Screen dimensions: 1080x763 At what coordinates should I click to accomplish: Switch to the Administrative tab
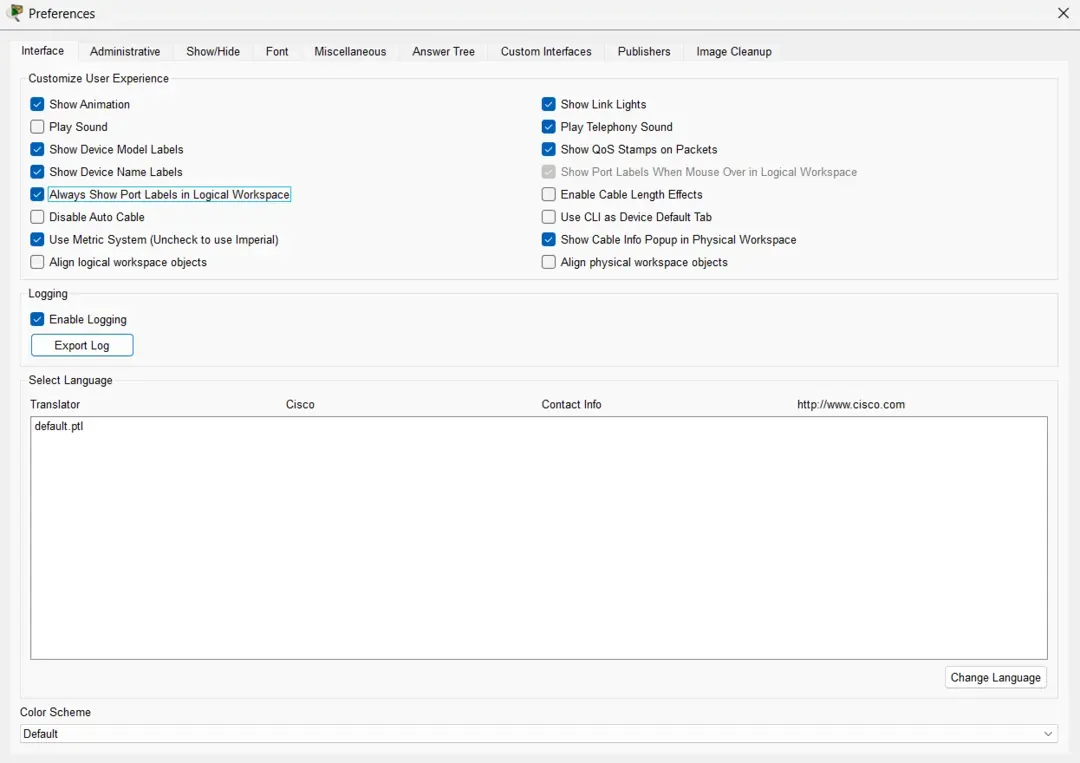(x=125, y=52)
